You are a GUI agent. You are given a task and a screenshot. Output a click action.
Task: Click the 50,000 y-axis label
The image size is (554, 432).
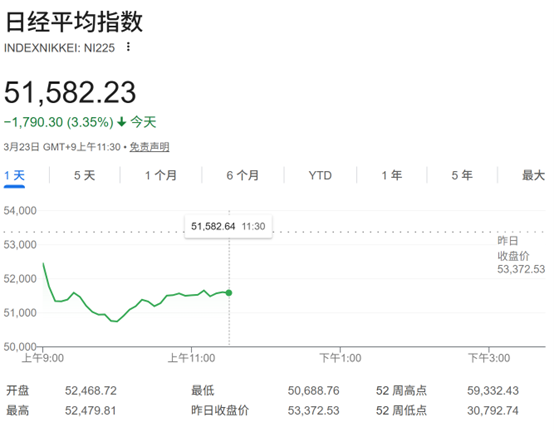[20, 347]
